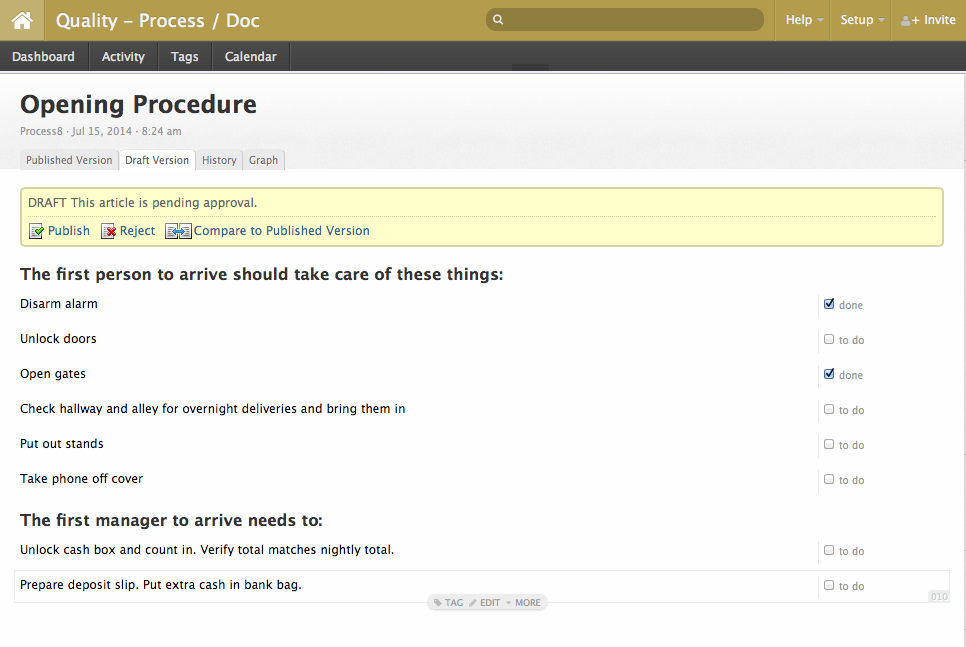
Task: Click the magnifier icon in search bar
Action: (x=499, y=20)
